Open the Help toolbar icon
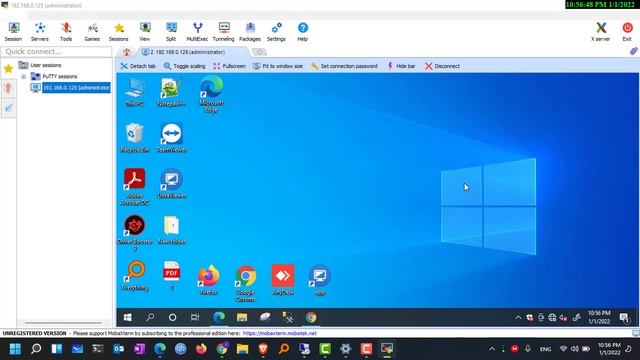640x360 pixels. point(302,32)
